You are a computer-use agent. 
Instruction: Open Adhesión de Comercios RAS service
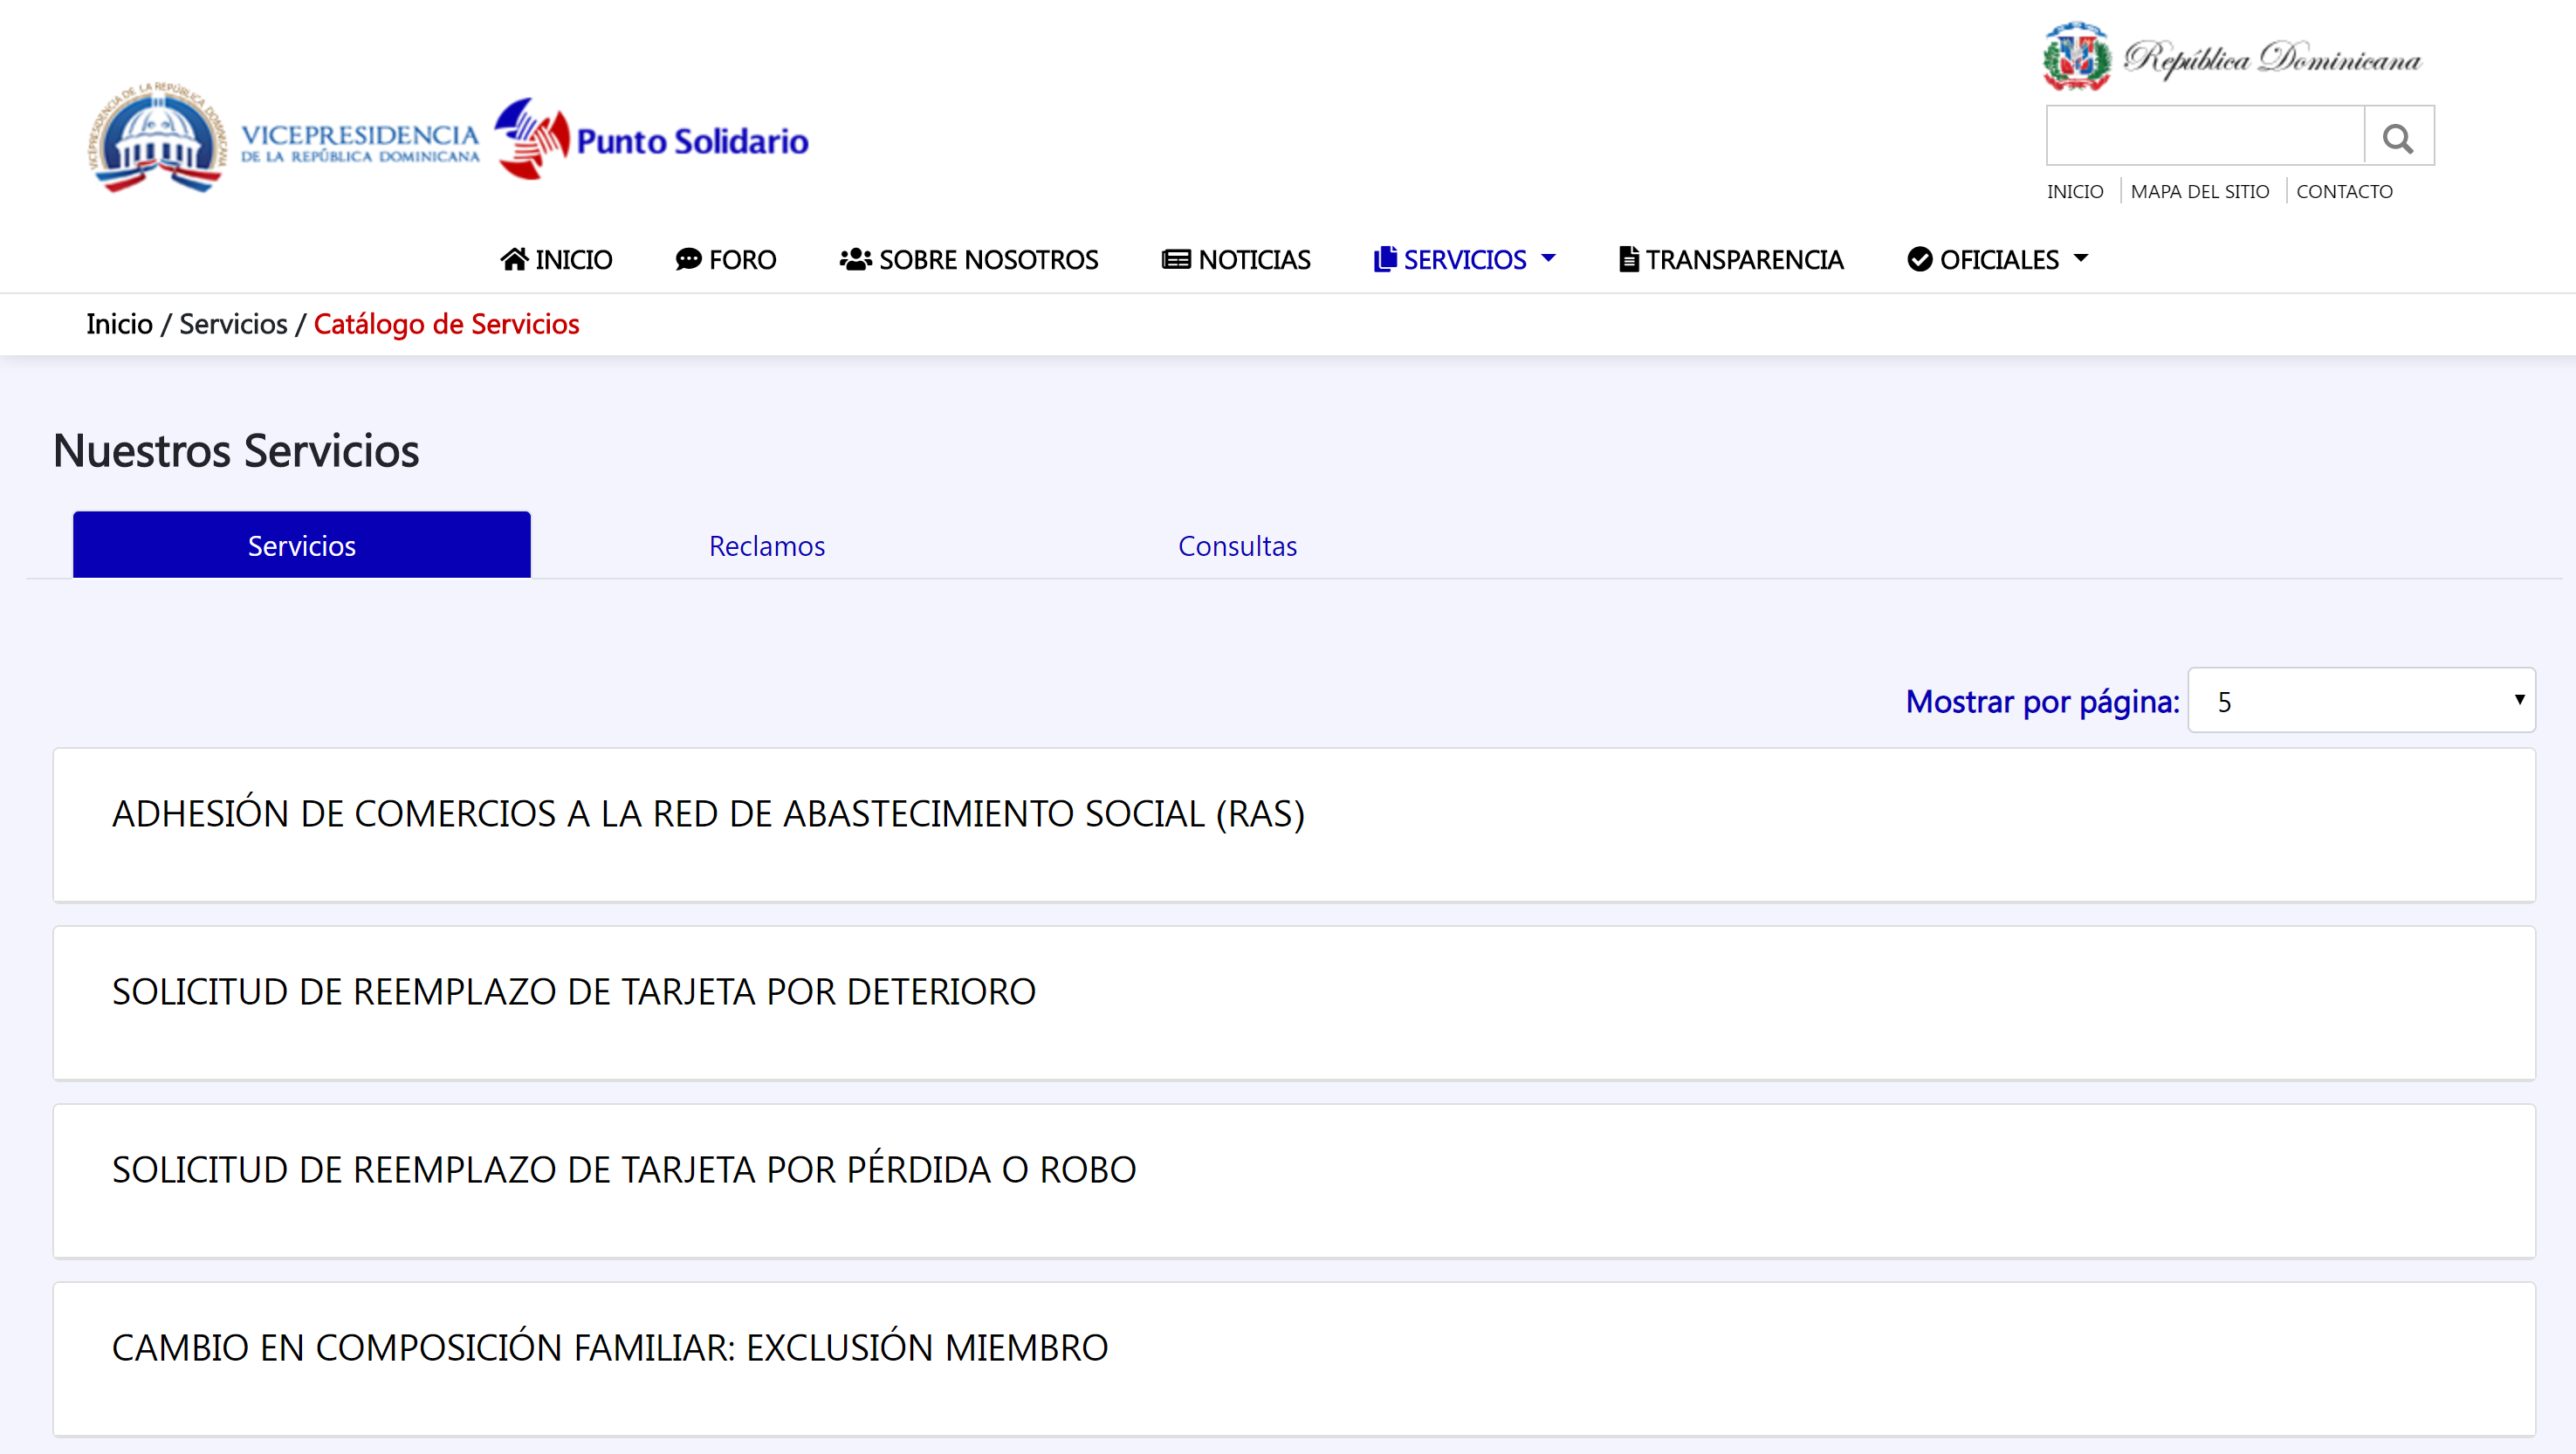click(708, 814)
